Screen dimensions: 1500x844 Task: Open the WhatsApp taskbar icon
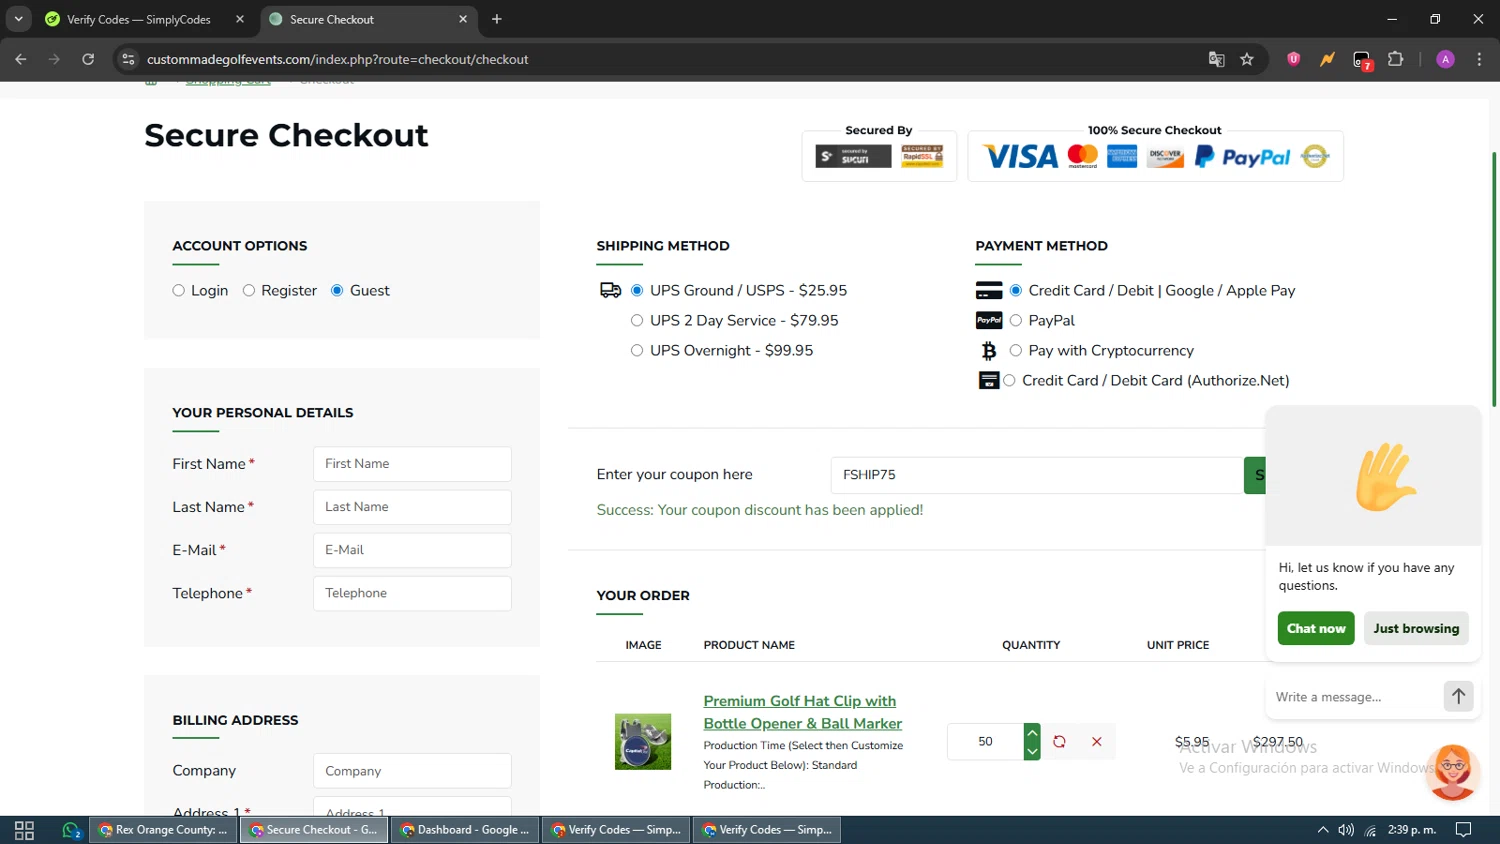(70, 830)
